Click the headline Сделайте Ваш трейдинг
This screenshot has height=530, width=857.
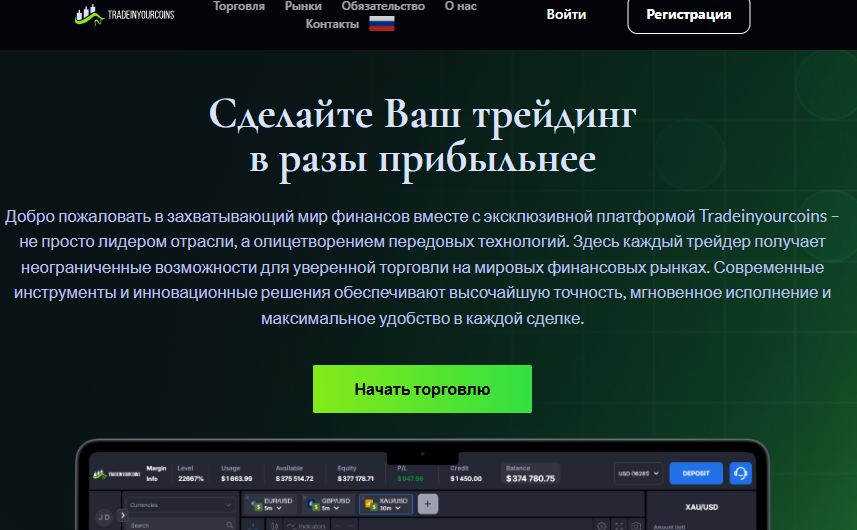click(x=422, y=114)
